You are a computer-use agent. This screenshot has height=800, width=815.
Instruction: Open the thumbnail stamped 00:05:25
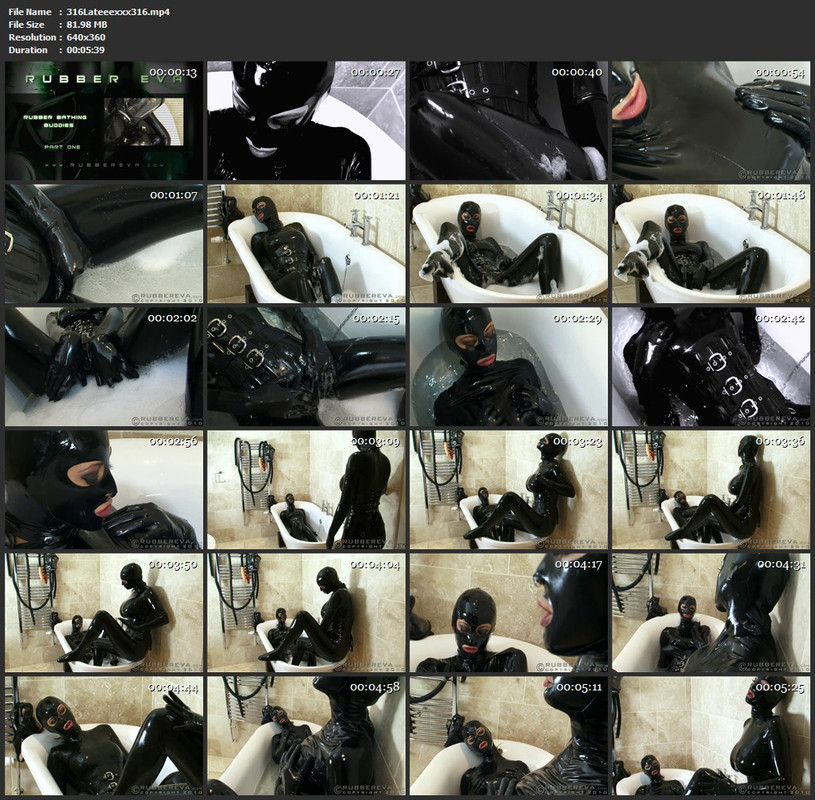click(711, 736)
